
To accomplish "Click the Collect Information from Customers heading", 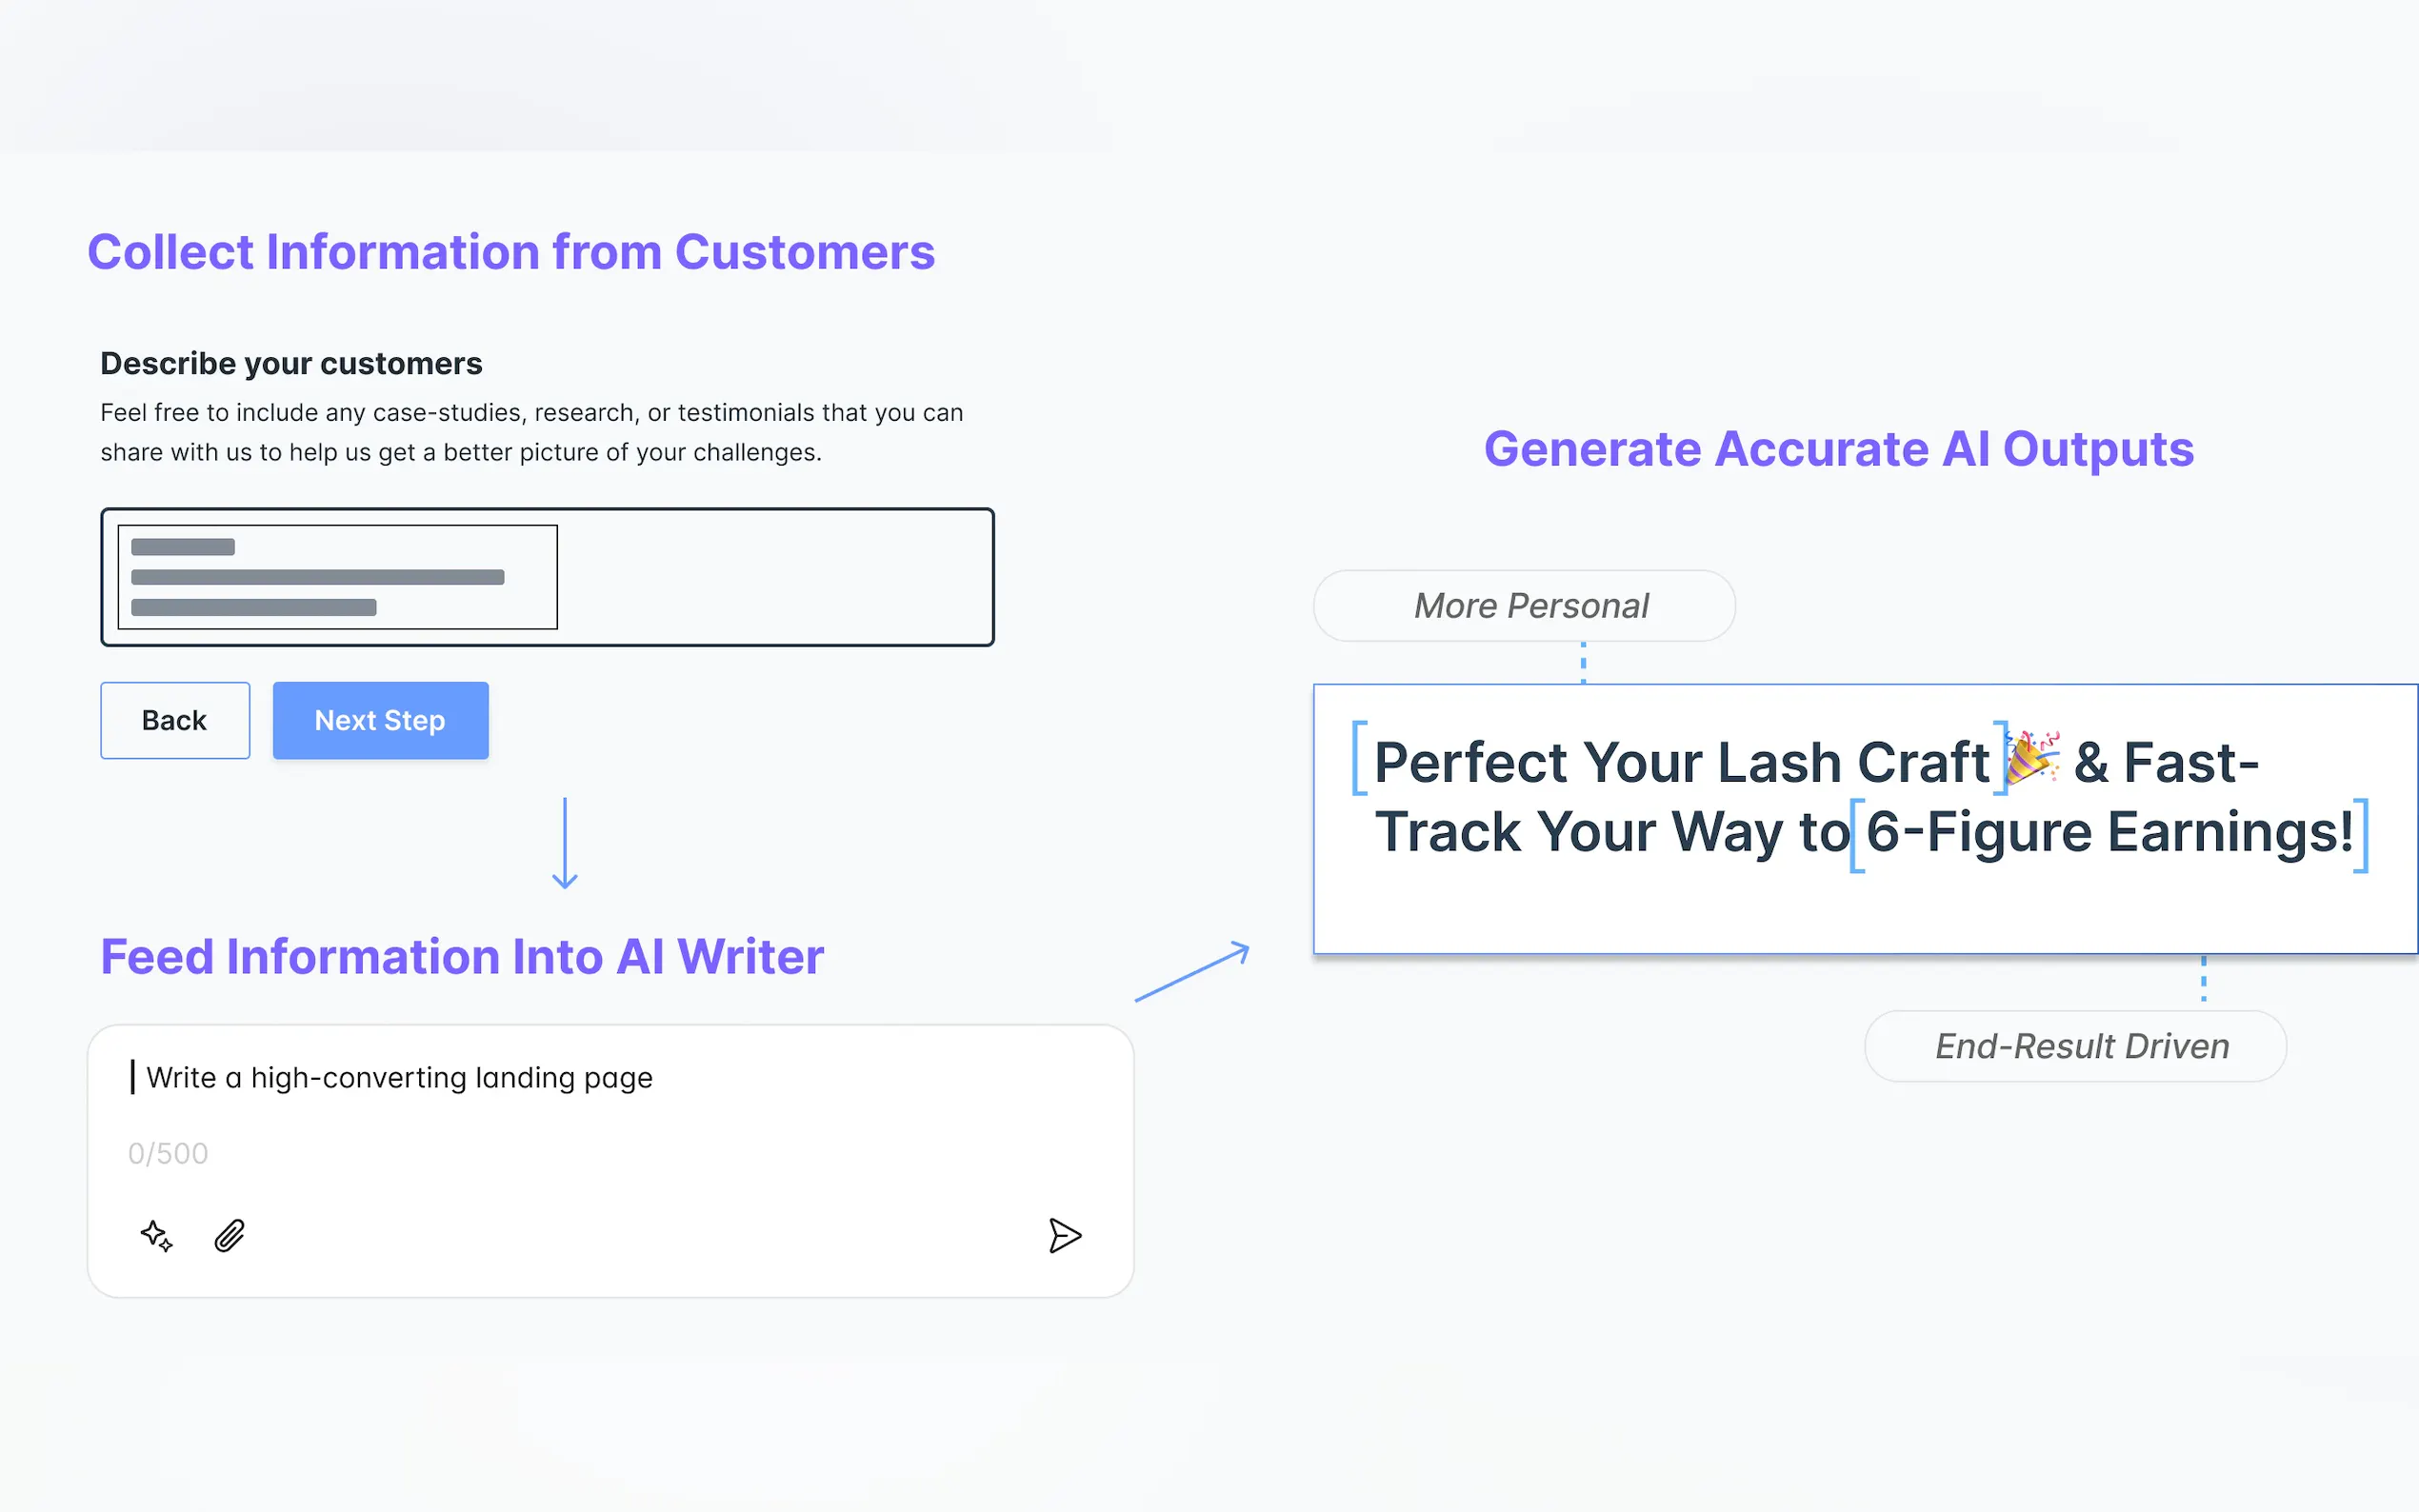I will (511, 252).
